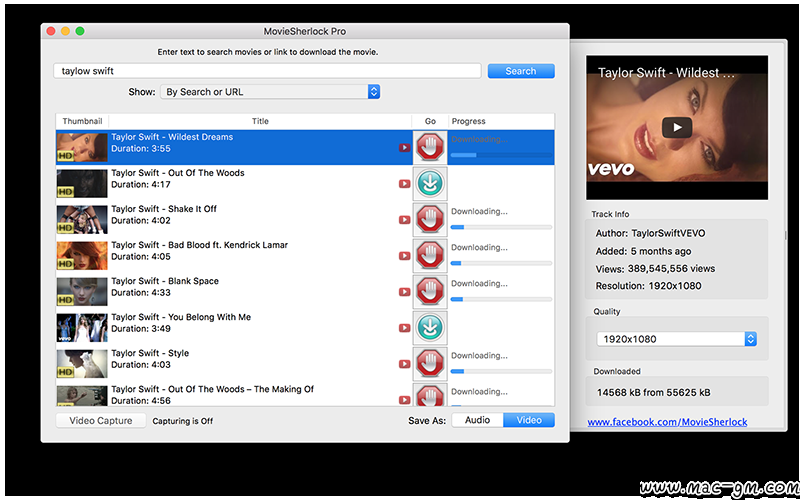This screenshot has height=500, width=800.
Task: Click the Thumbnail column header
Action: tap(82, 121)
